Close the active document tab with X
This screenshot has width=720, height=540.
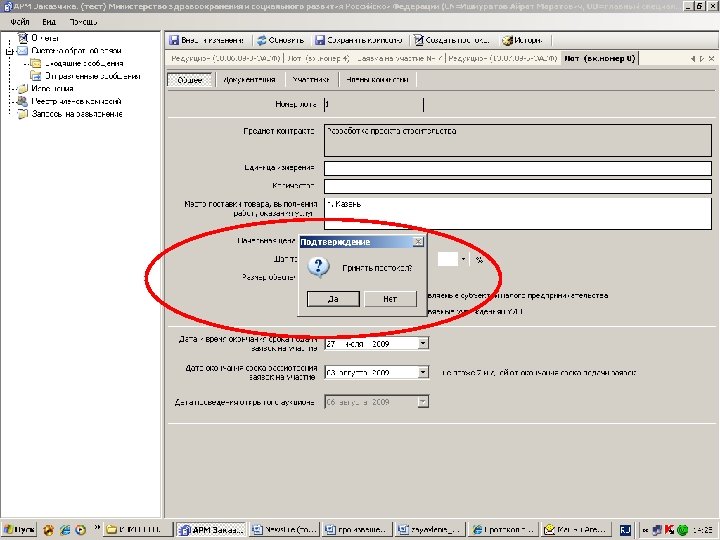point(711,59)
